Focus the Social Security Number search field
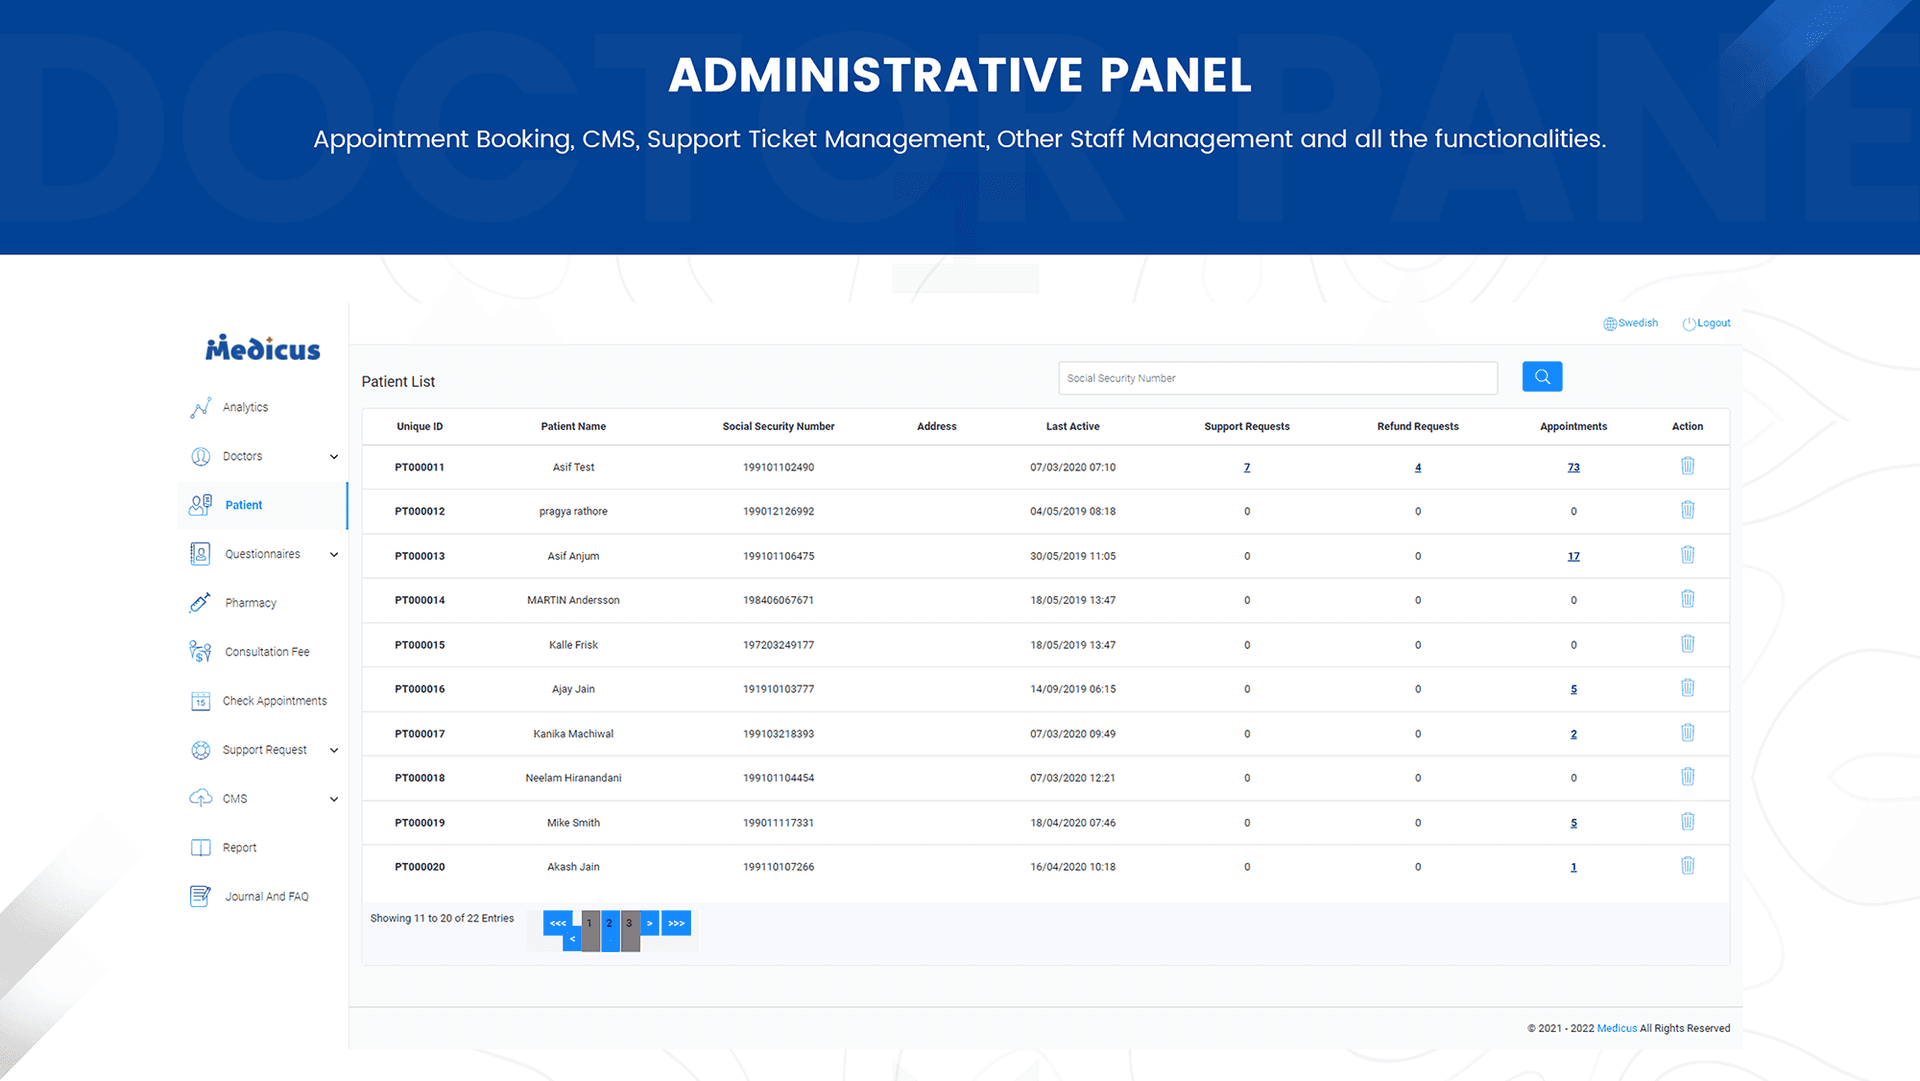 click(x=1277, y=378)
